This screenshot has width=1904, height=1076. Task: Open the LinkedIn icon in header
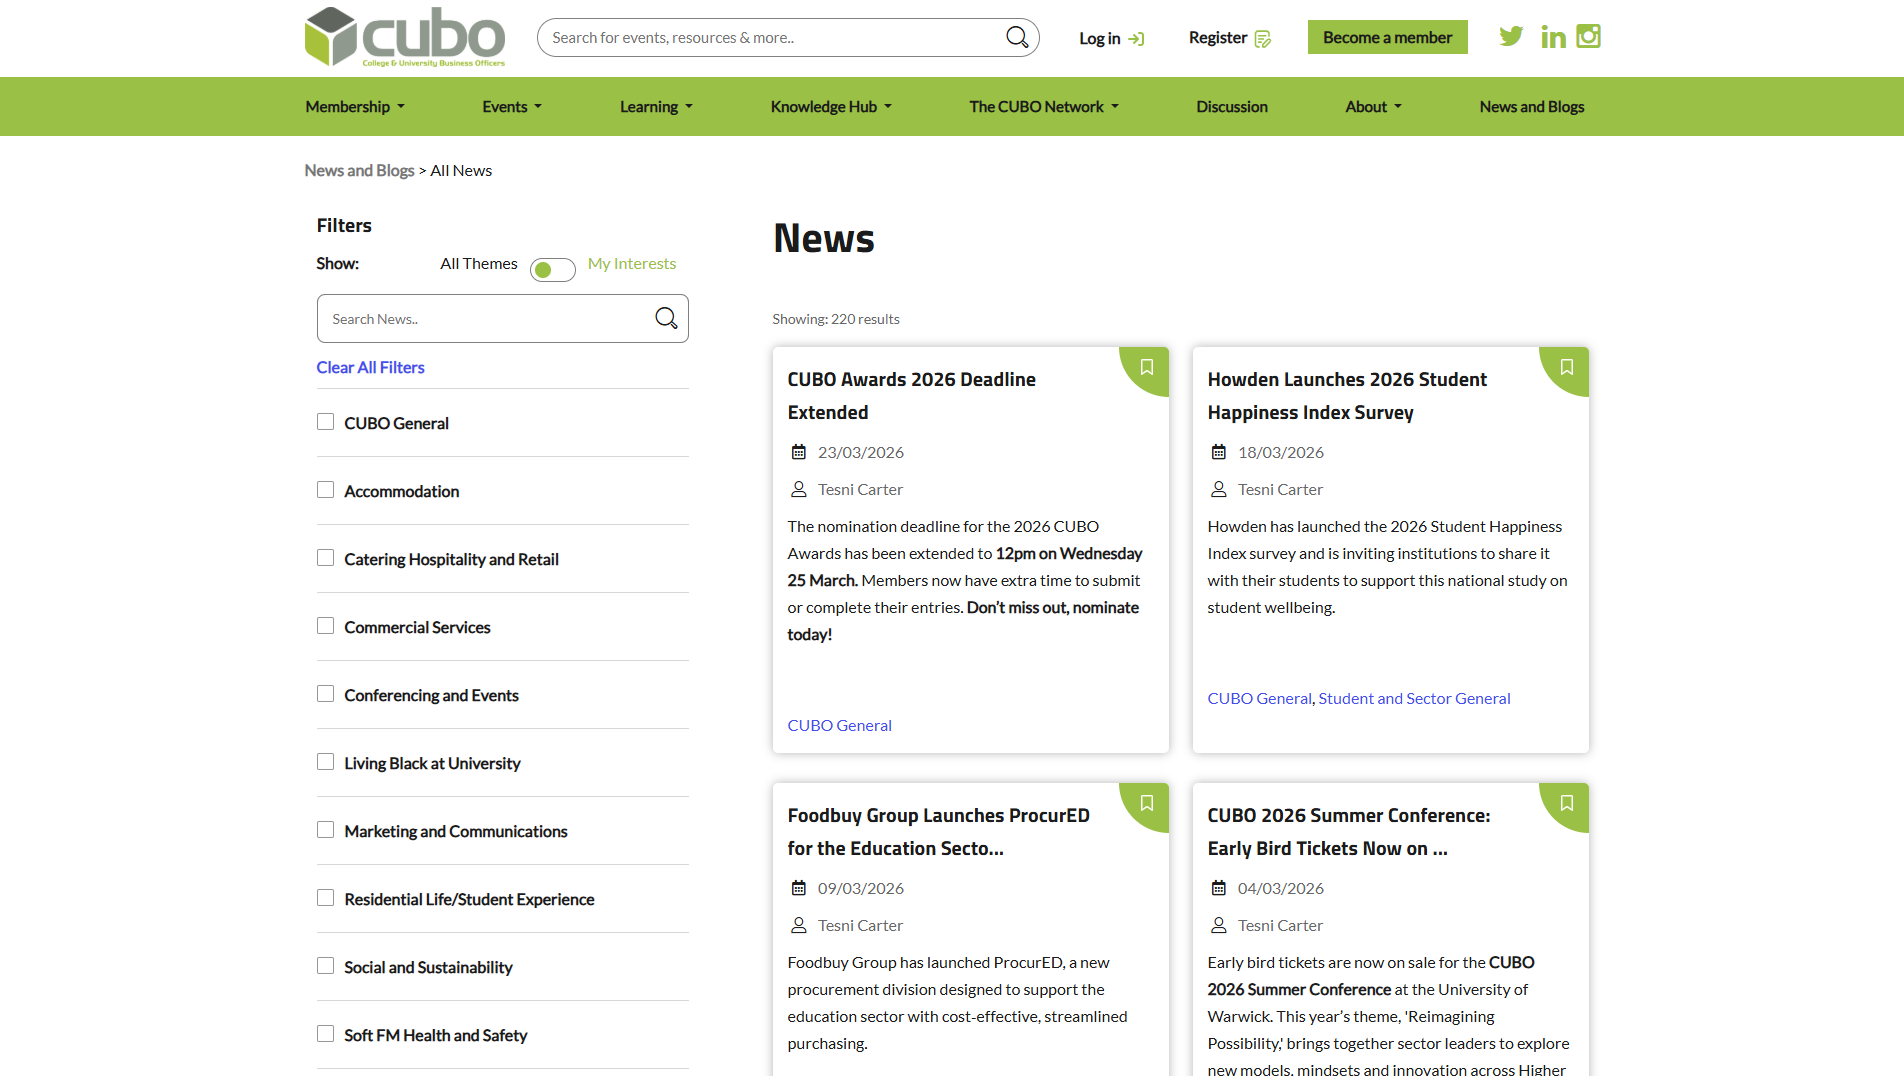1552,37
